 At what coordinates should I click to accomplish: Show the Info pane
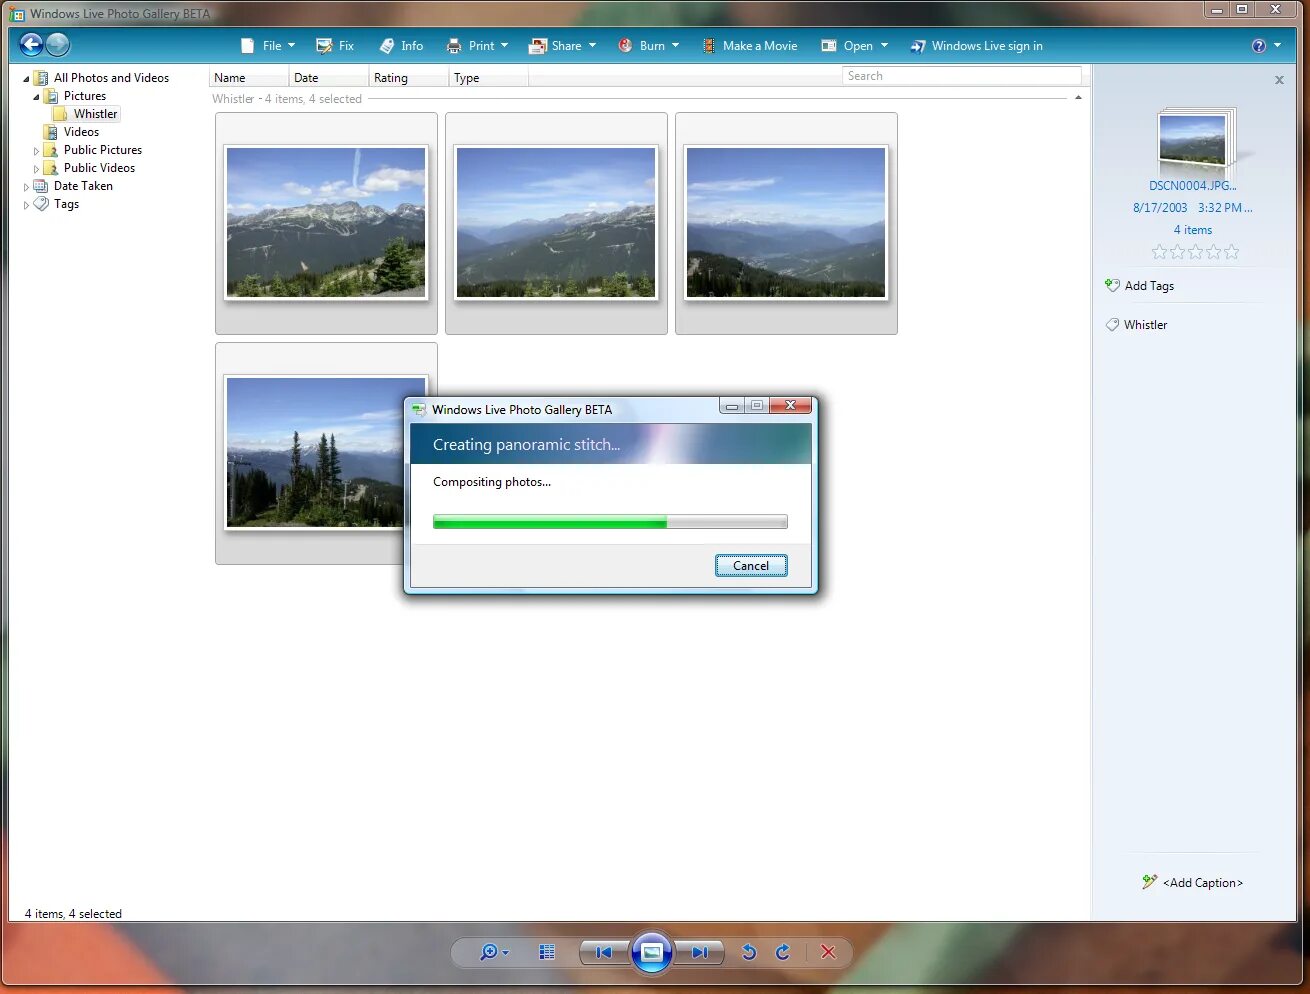[401, 46]
